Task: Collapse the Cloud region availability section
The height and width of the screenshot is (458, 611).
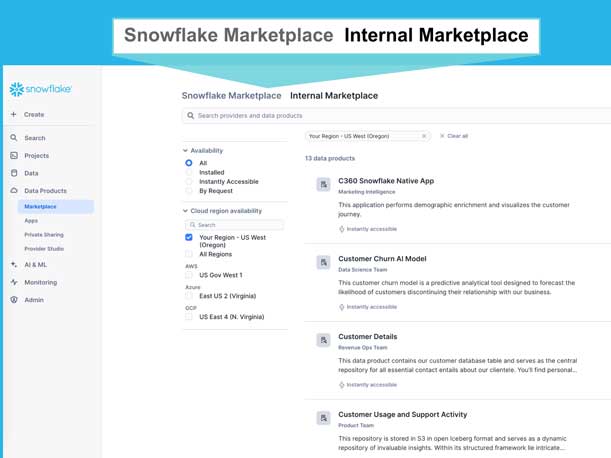Action: (x=185, y=211)
